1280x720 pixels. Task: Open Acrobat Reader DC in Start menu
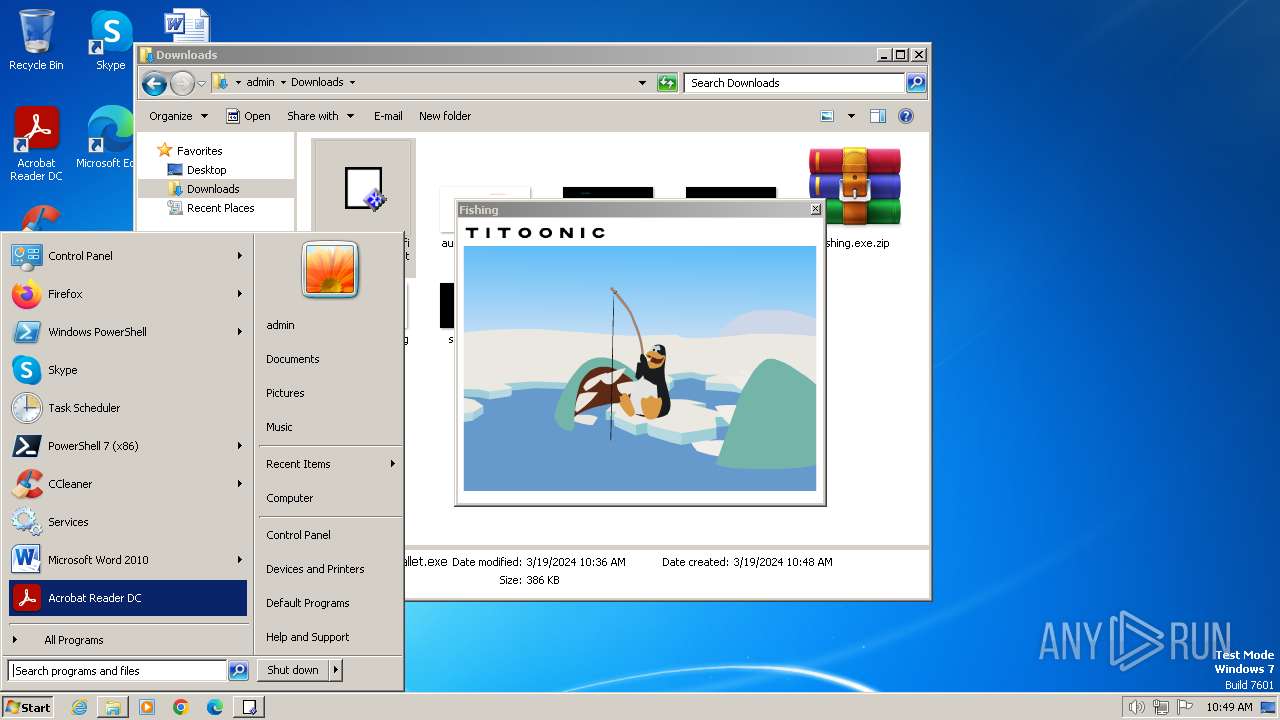(x=128, y=598)
